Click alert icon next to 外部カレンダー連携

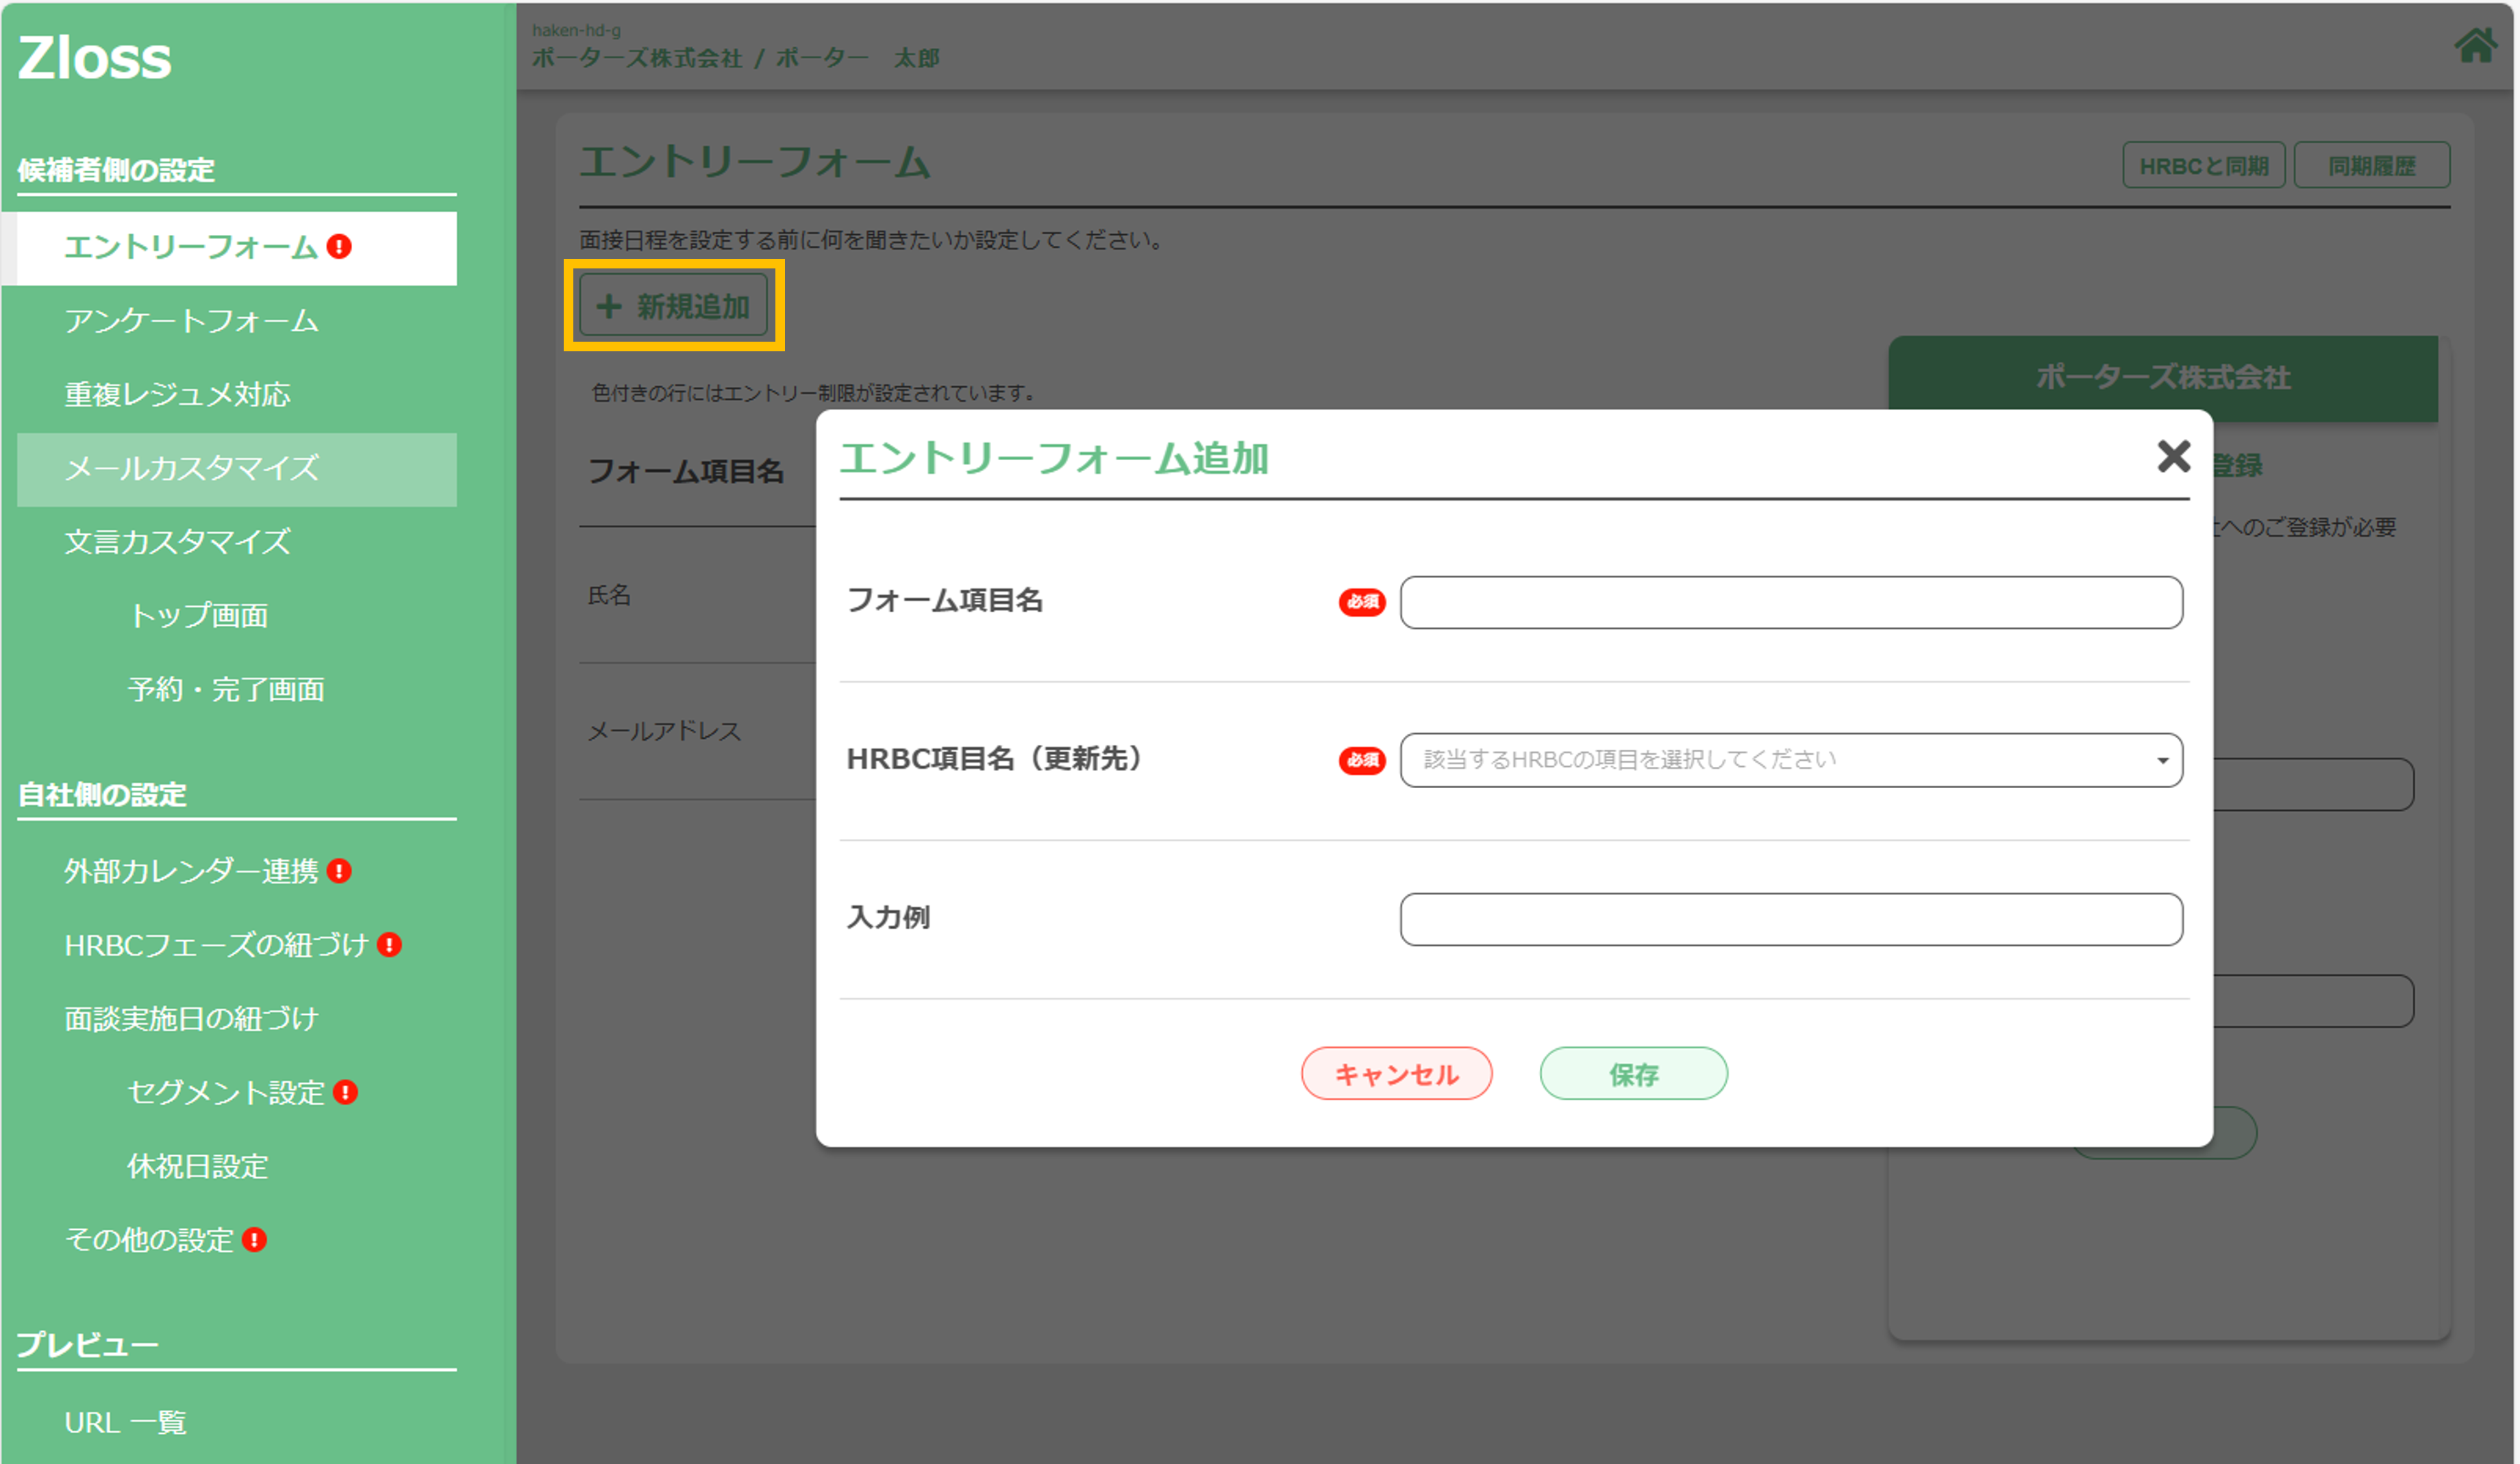[339, 871]
